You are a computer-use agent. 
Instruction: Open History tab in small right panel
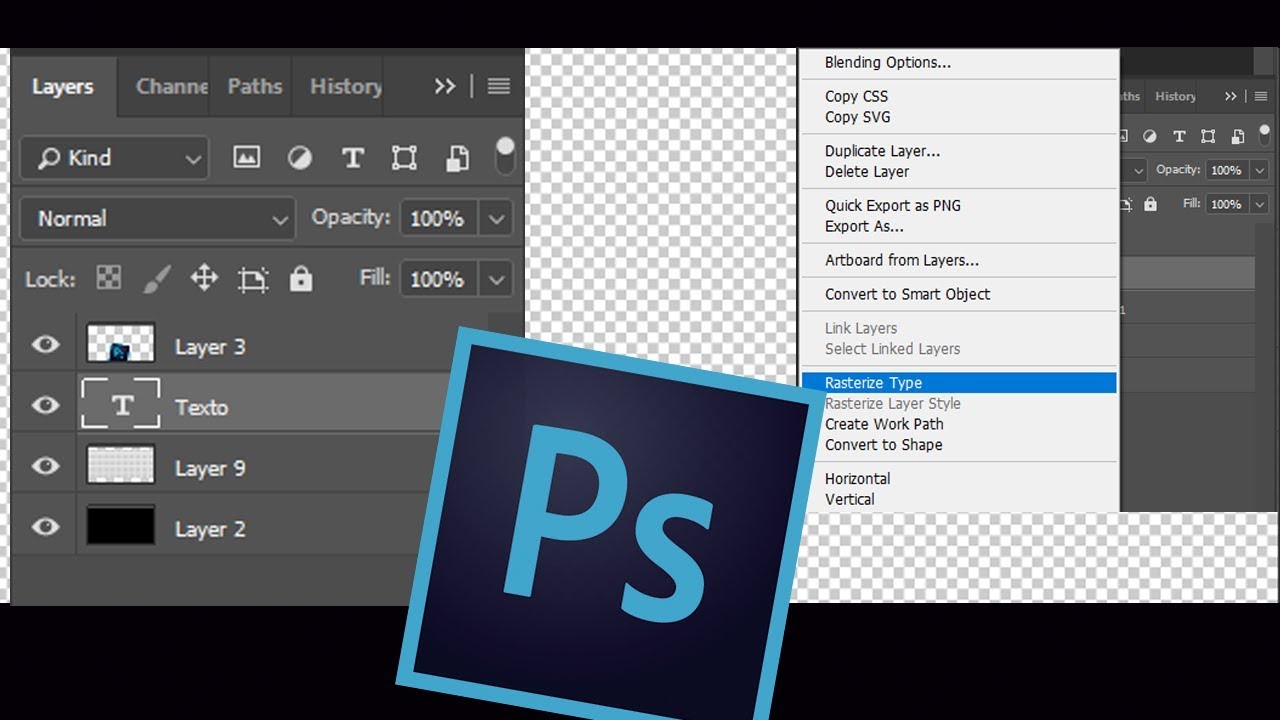pyautogui.click(x=1175, y=96)
